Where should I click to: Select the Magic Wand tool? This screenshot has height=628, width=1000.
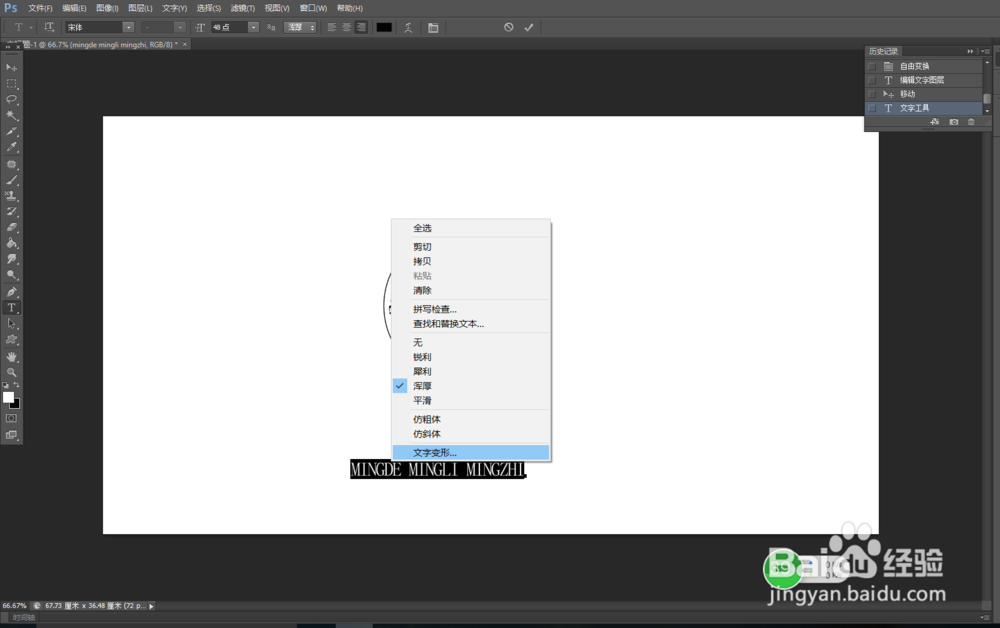pyautogui.click(x=11, y=115)
